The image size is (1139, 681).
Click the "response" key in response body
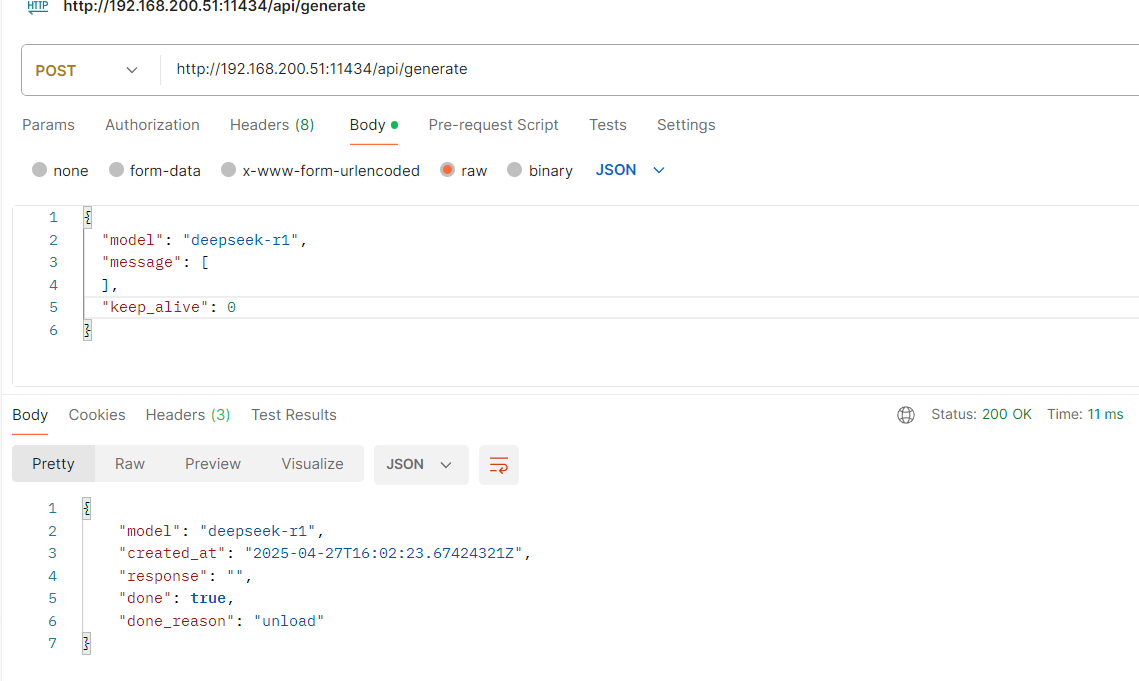pos(163,576)
